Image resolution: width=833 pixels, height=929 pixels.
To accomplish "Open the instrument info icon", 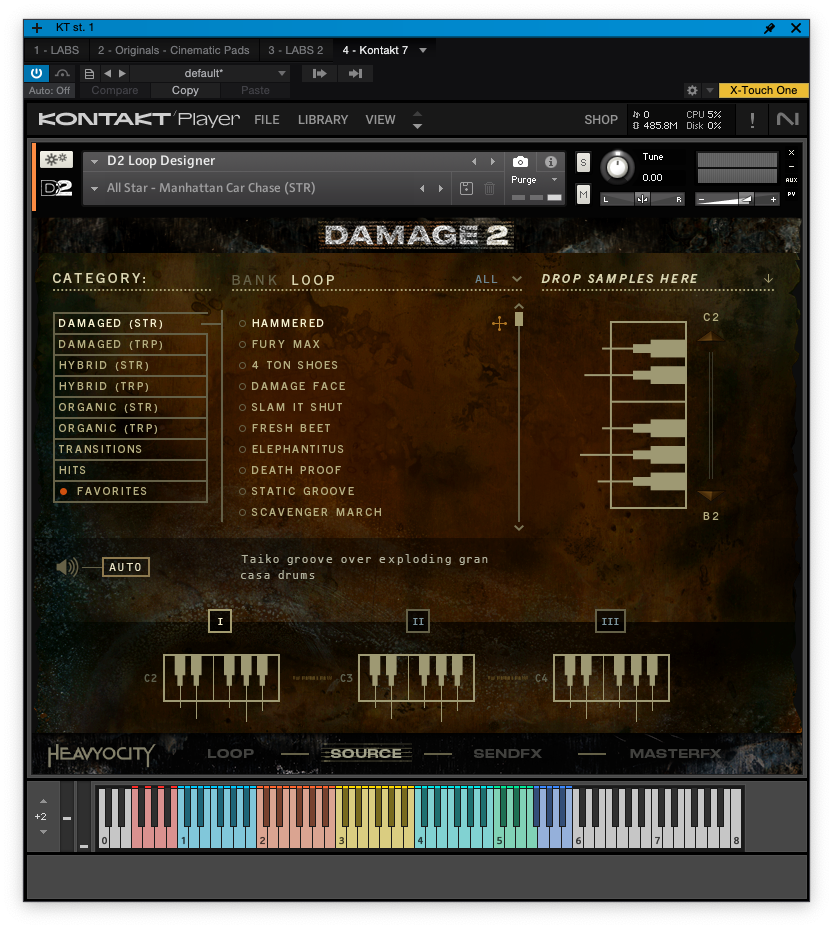I will coord(550,161).
